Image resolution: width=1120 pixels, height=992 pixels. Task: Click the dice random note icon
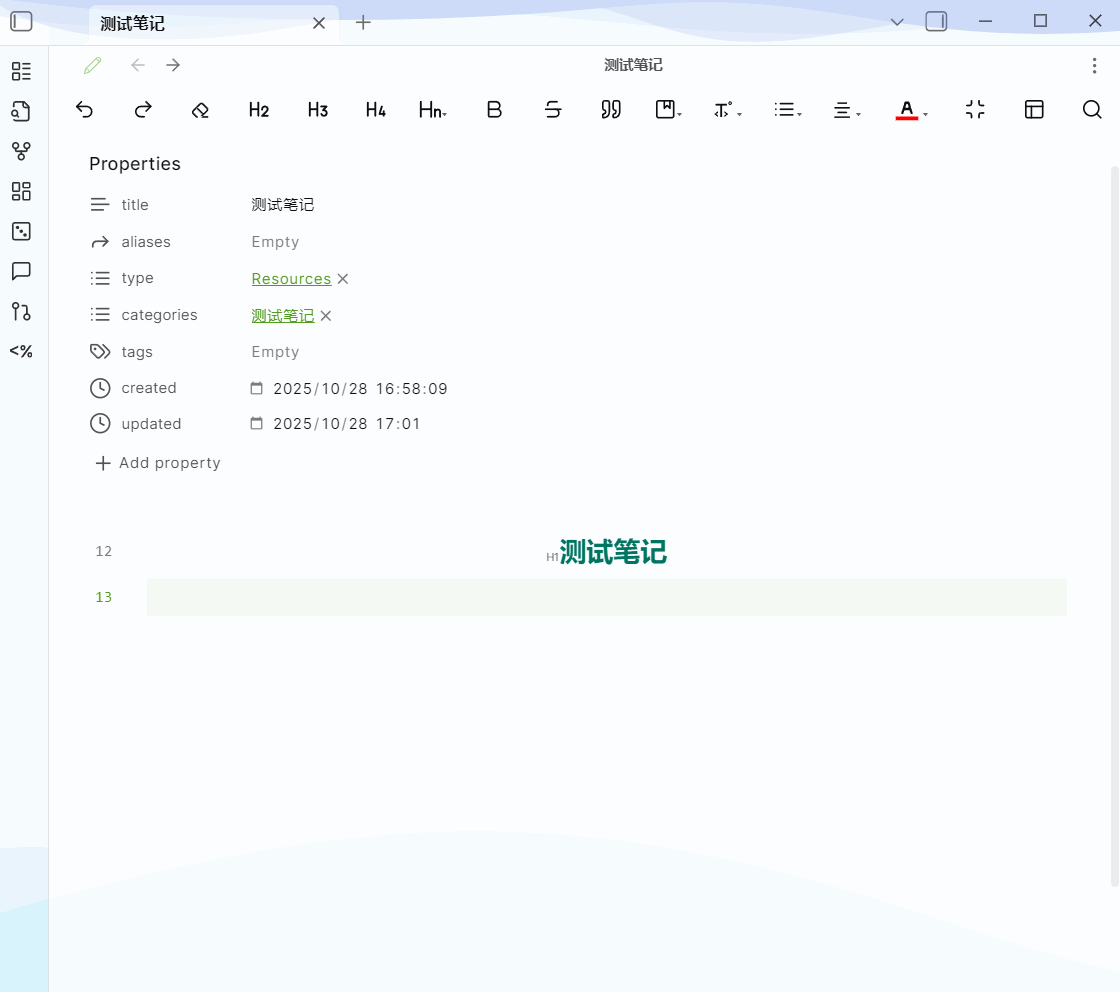click(x=21, y=231)
